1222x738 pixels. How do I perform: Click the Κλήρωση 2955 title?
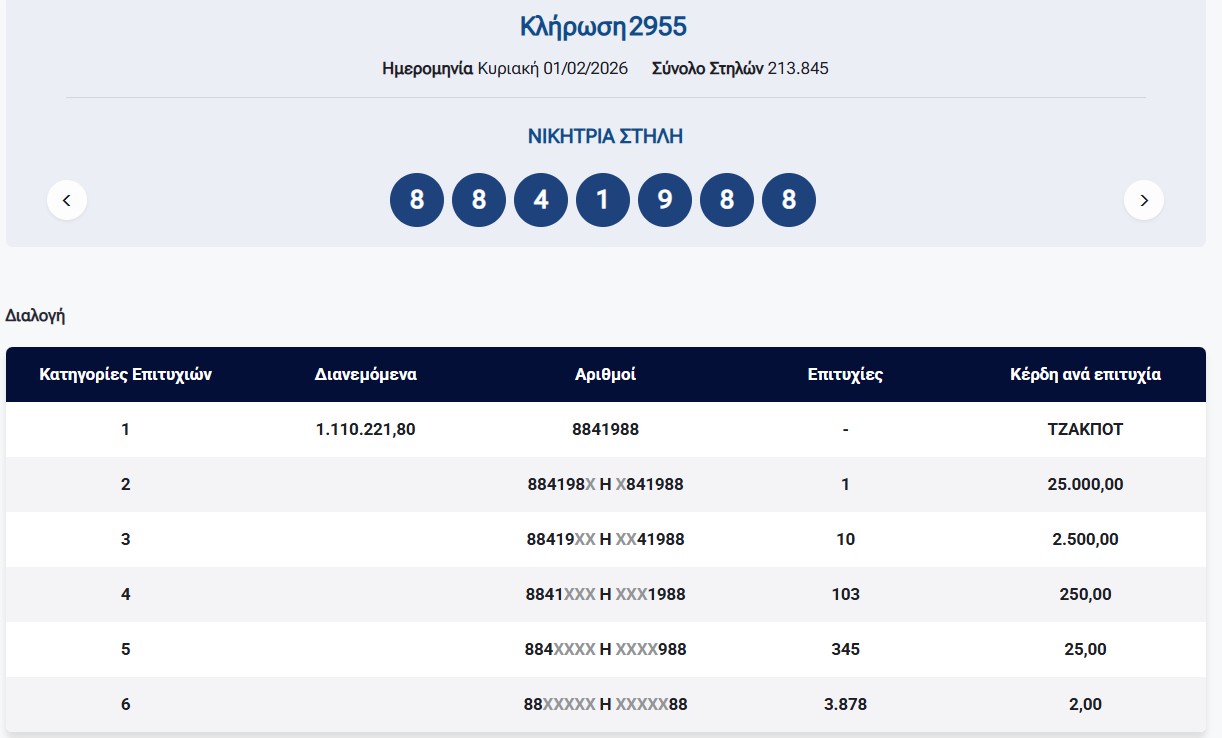click(603, 27)
